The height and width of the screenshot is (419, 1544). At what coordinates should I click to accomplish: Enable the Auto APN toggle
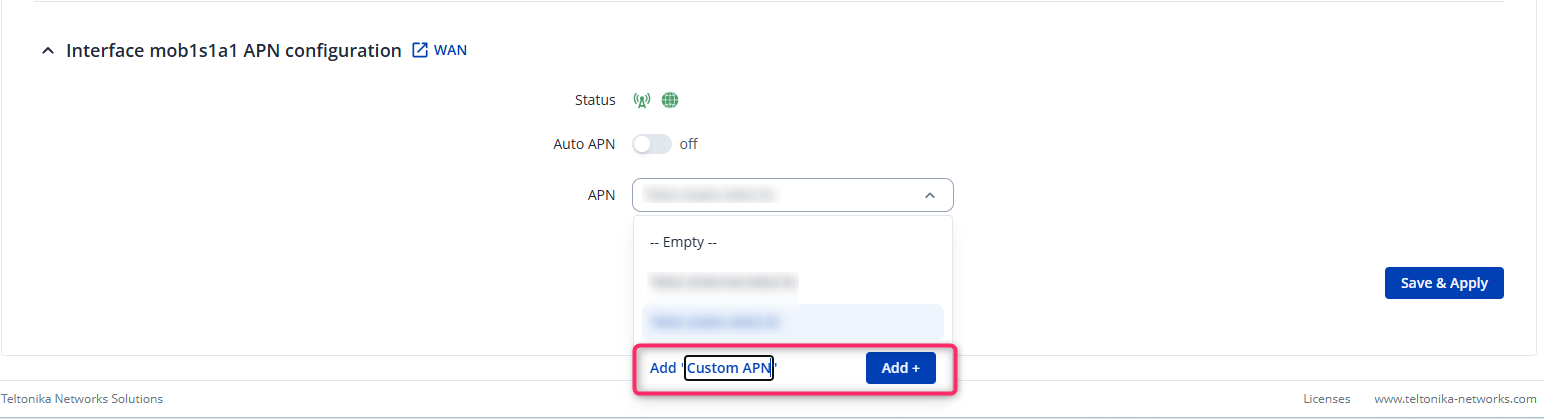651,144
